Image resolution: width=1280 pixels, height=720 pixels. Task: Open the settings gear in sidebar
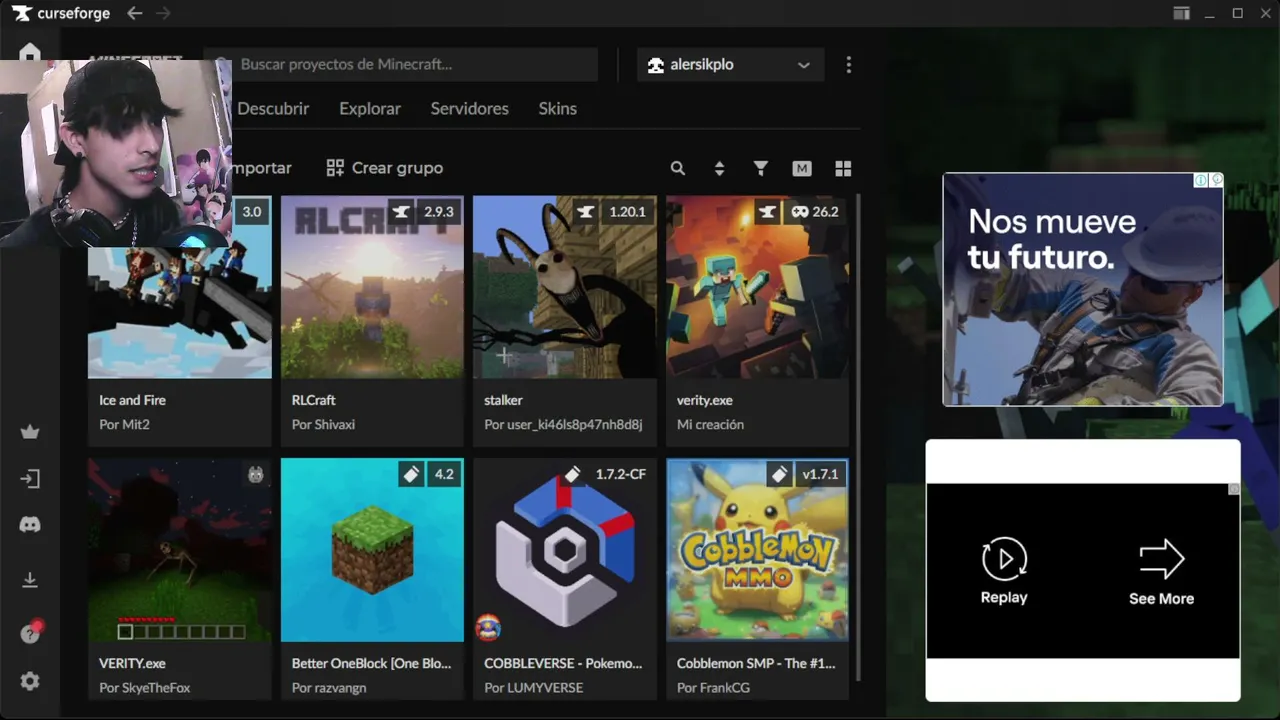[30, 682]
